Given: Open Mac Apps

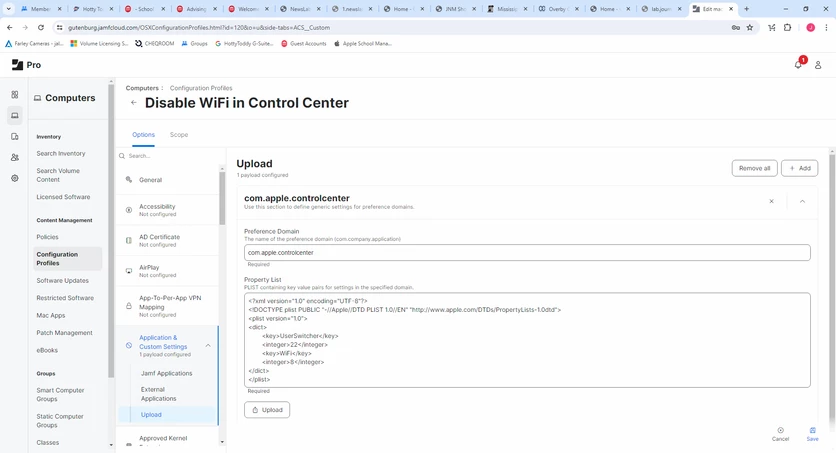Looking at the screenshot, I should pyautogui.click(x=51, y=316).
